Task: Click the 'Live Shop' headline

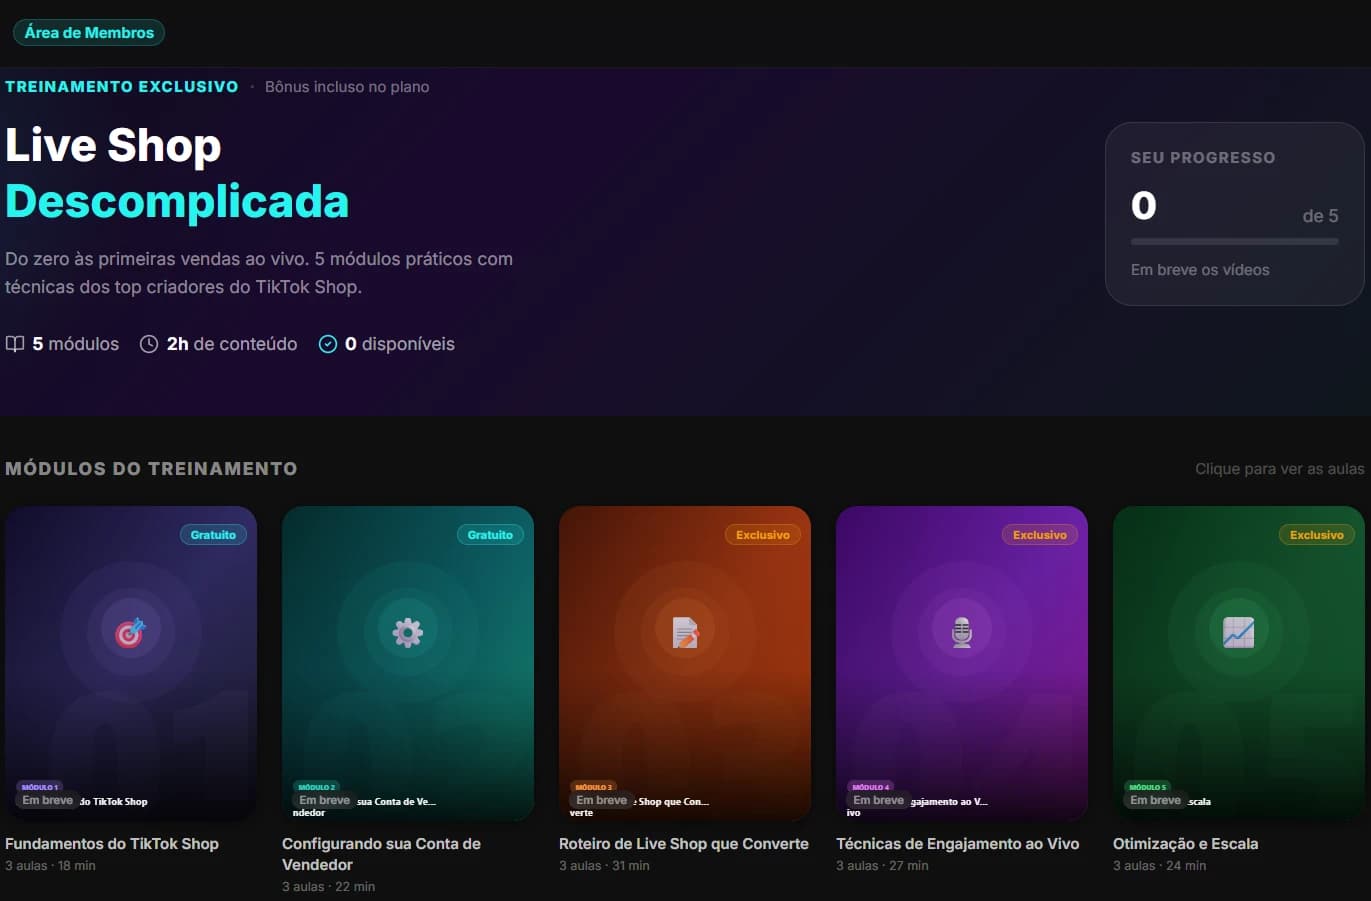Action: coord(113,145)
